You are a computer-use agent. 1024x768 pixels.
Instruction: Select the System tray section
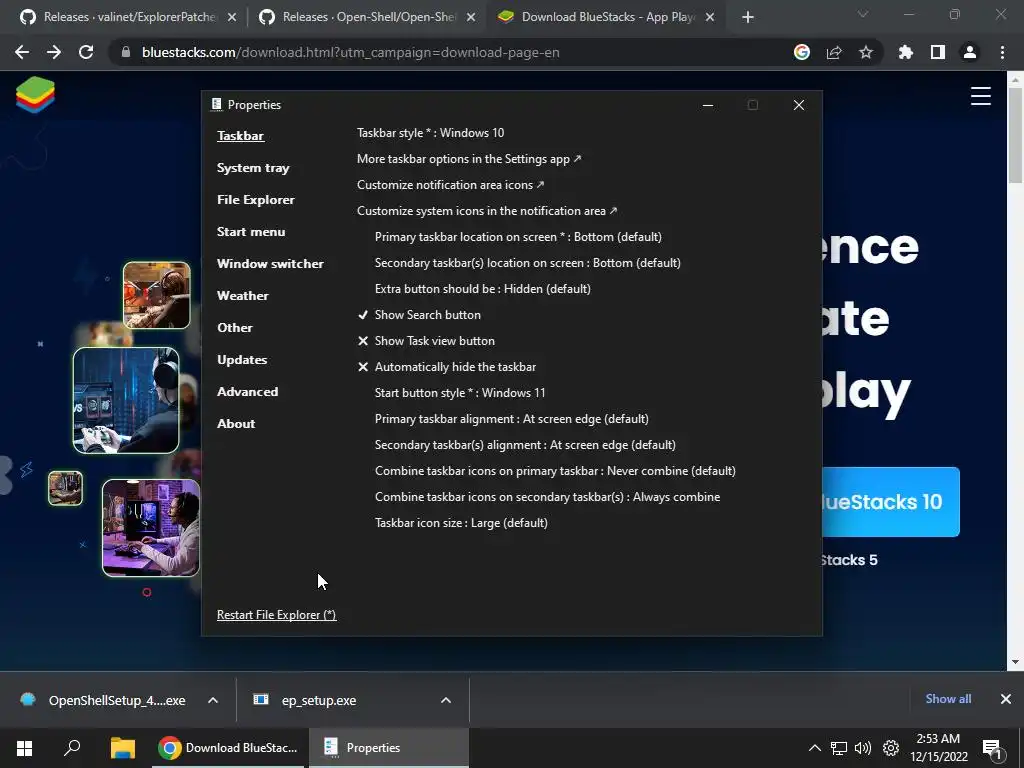[x=253, y=168]
